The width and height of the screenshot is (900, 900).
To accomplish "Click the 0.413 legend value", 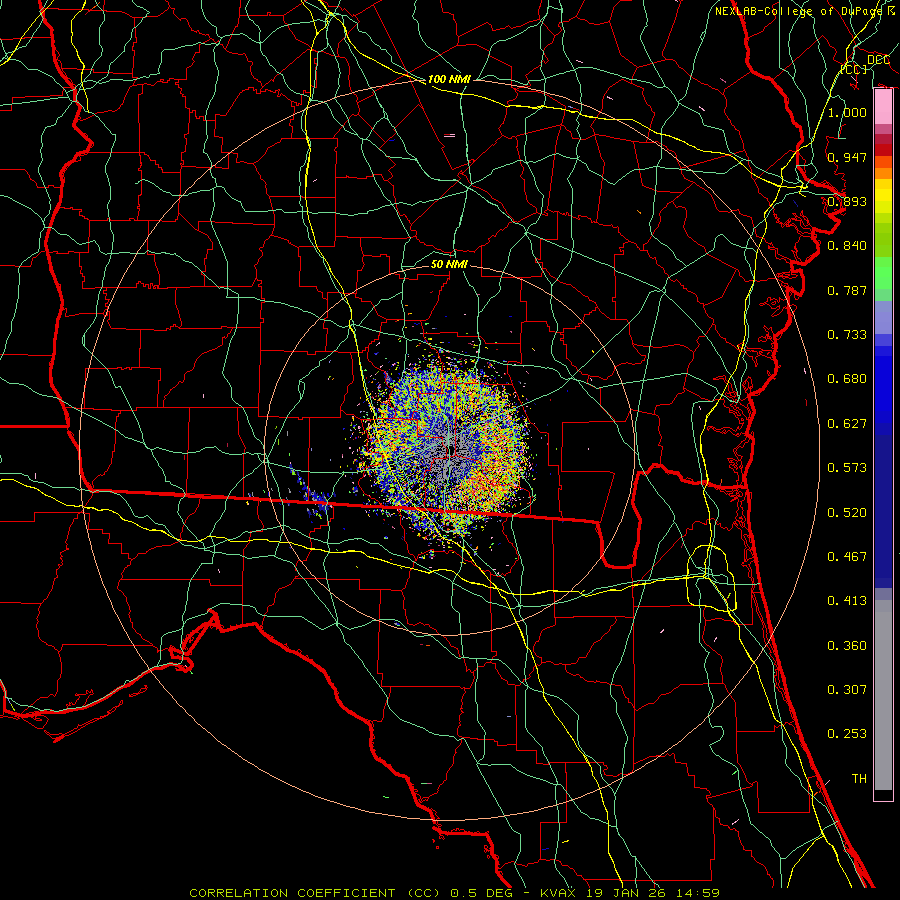I will 847,601.
